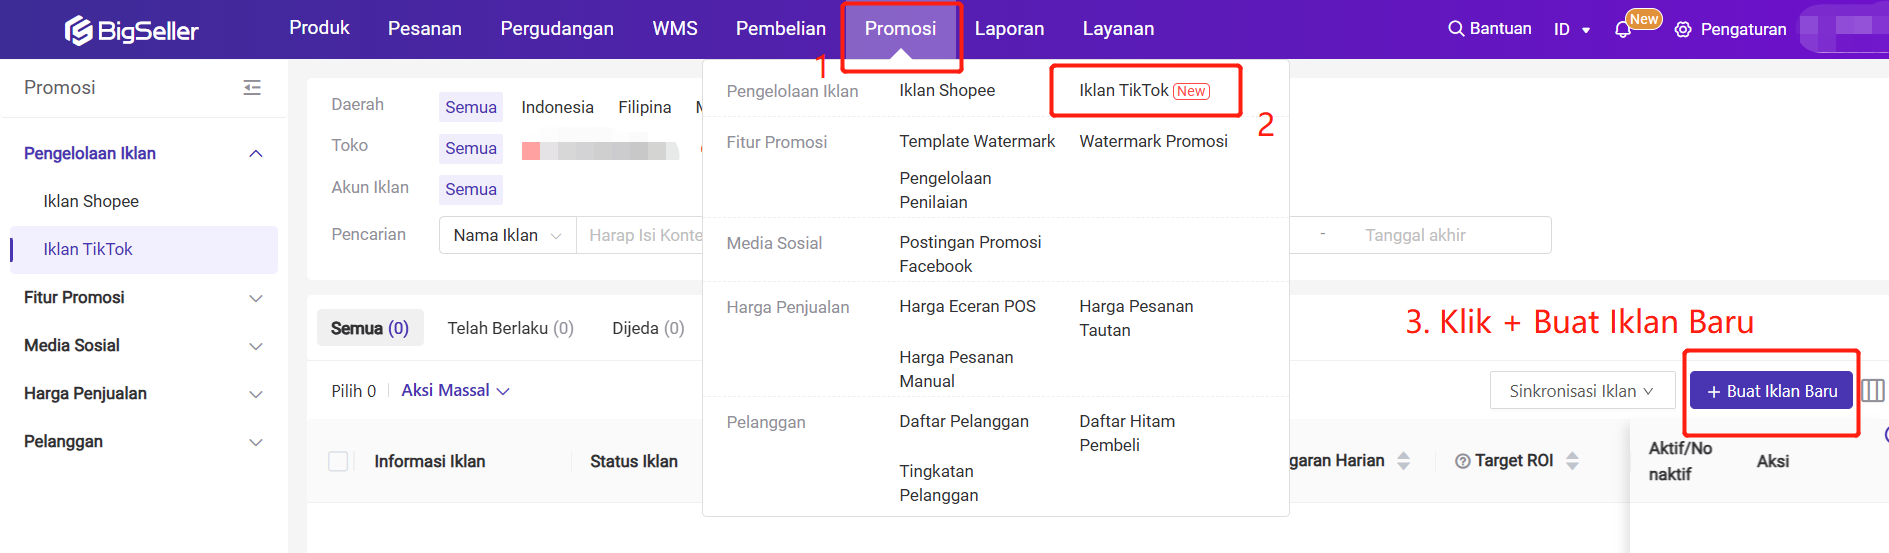Click the BigSeller logo
The width and height of the screenshot is (1889, 553).
pyautogui.click(x=132, y=30)
